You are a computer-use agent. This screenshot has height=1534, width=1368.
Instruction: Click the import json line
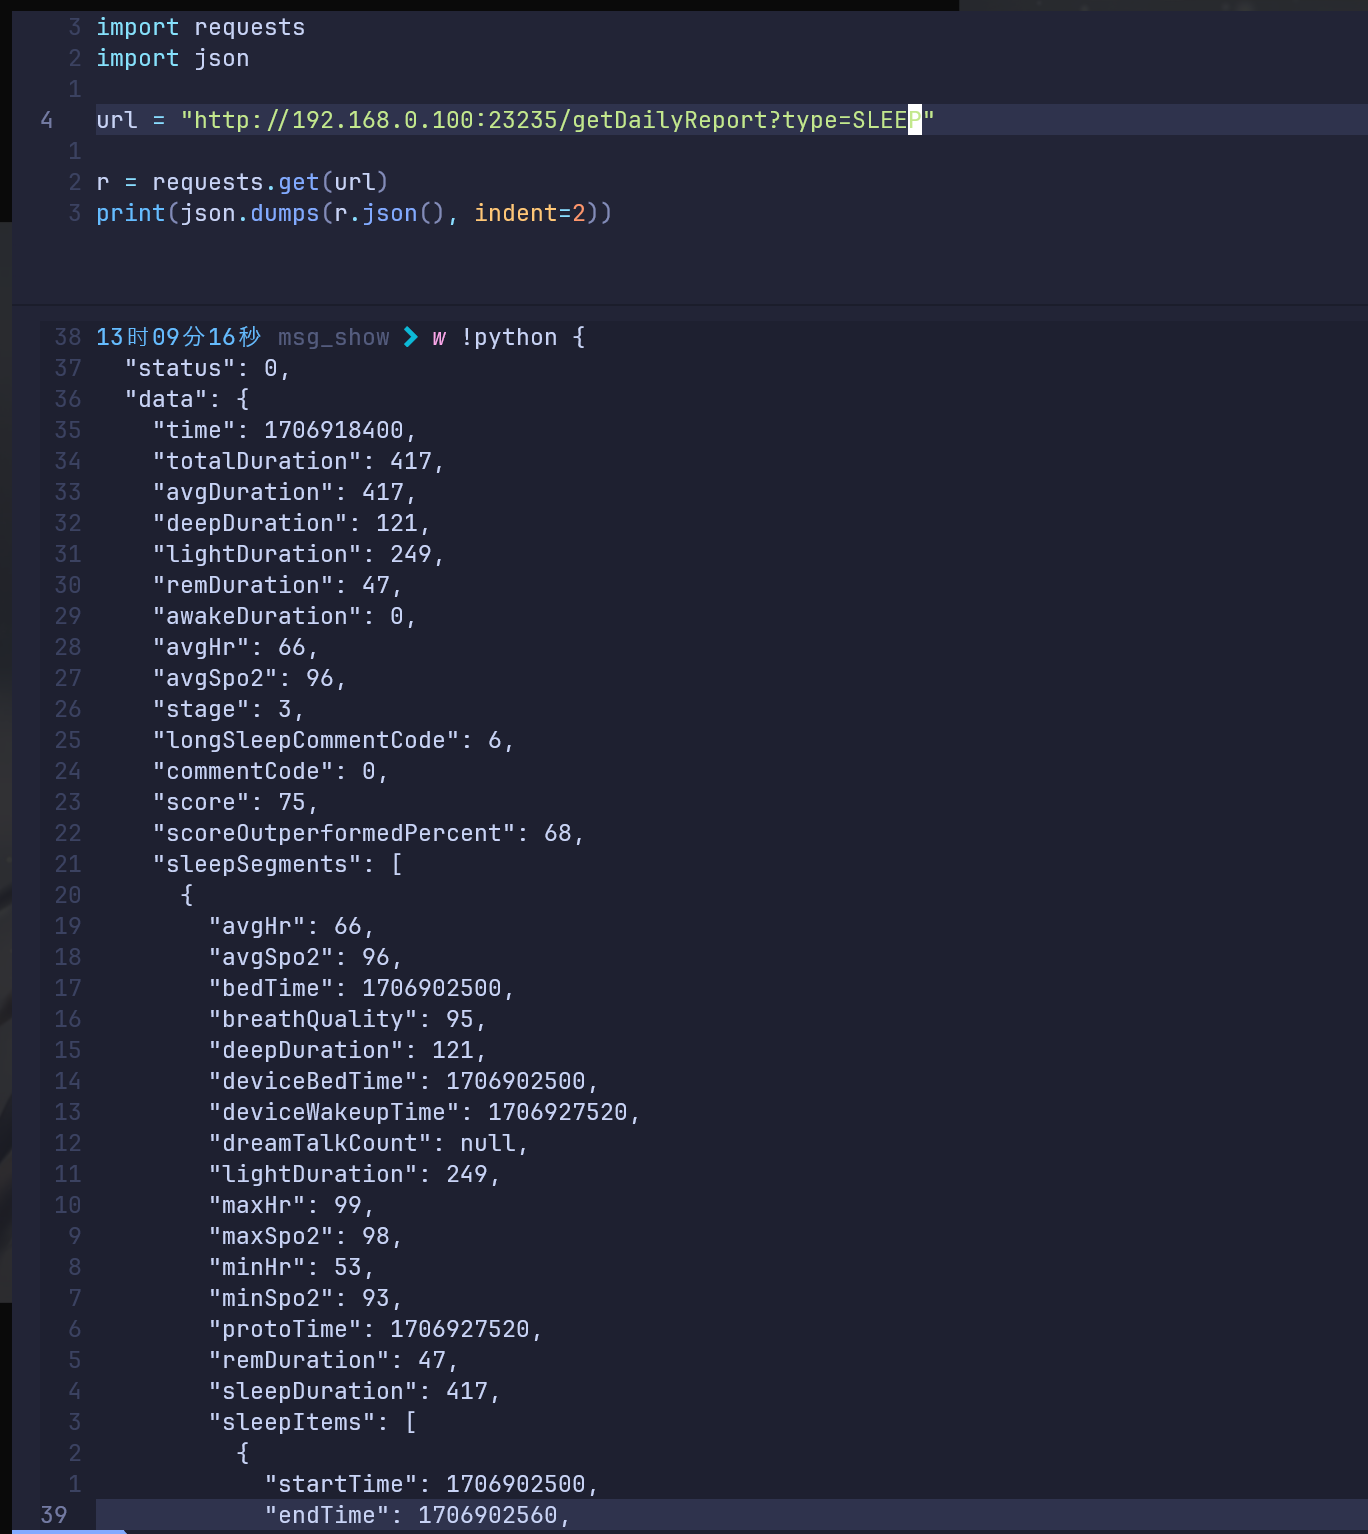coord(172,58)
